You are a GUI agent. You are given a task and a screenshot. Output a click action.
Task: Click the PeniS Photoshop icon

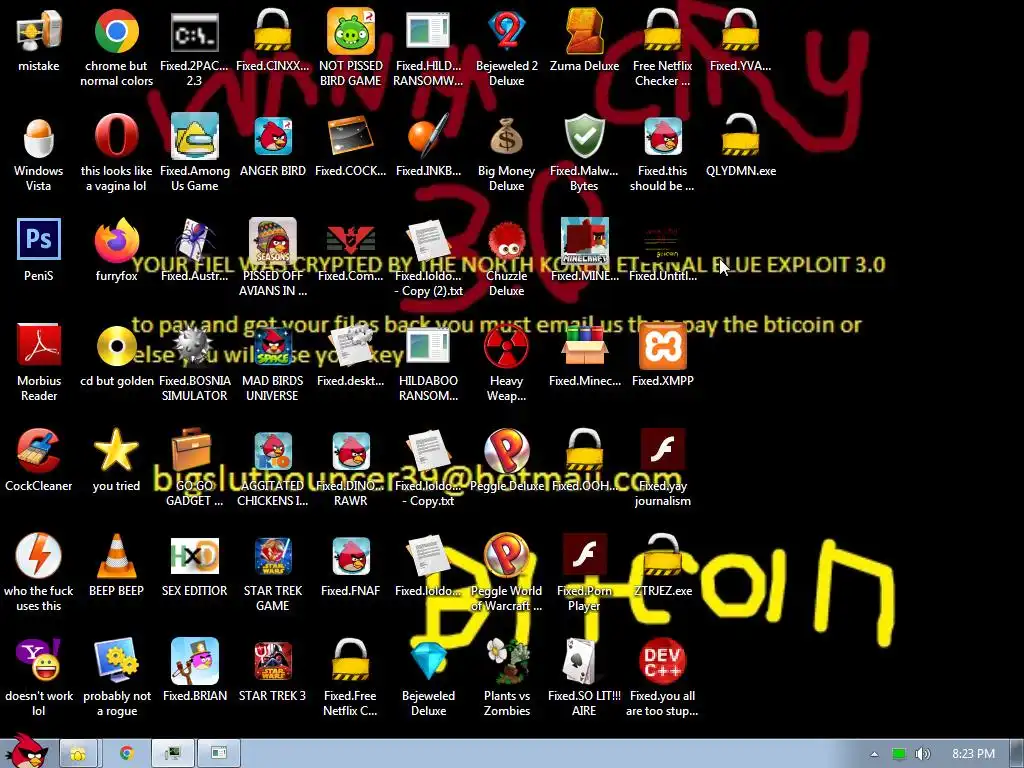click(39, 241)
